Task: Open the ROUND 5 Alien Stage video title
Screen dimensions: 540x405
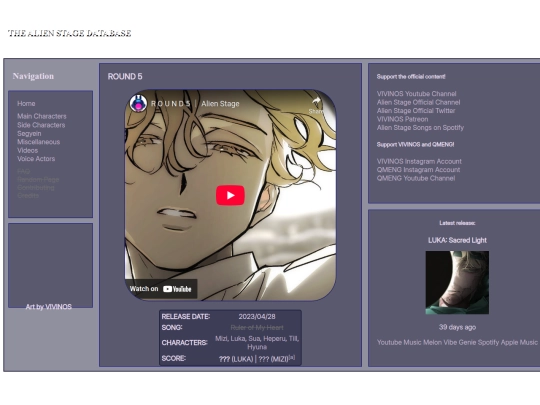Action: click(x=195, y=104)
